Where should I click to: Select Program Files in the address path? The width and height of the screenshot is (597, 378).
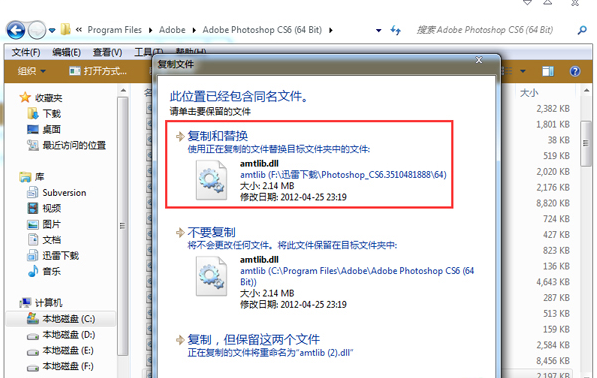[114, 30]
